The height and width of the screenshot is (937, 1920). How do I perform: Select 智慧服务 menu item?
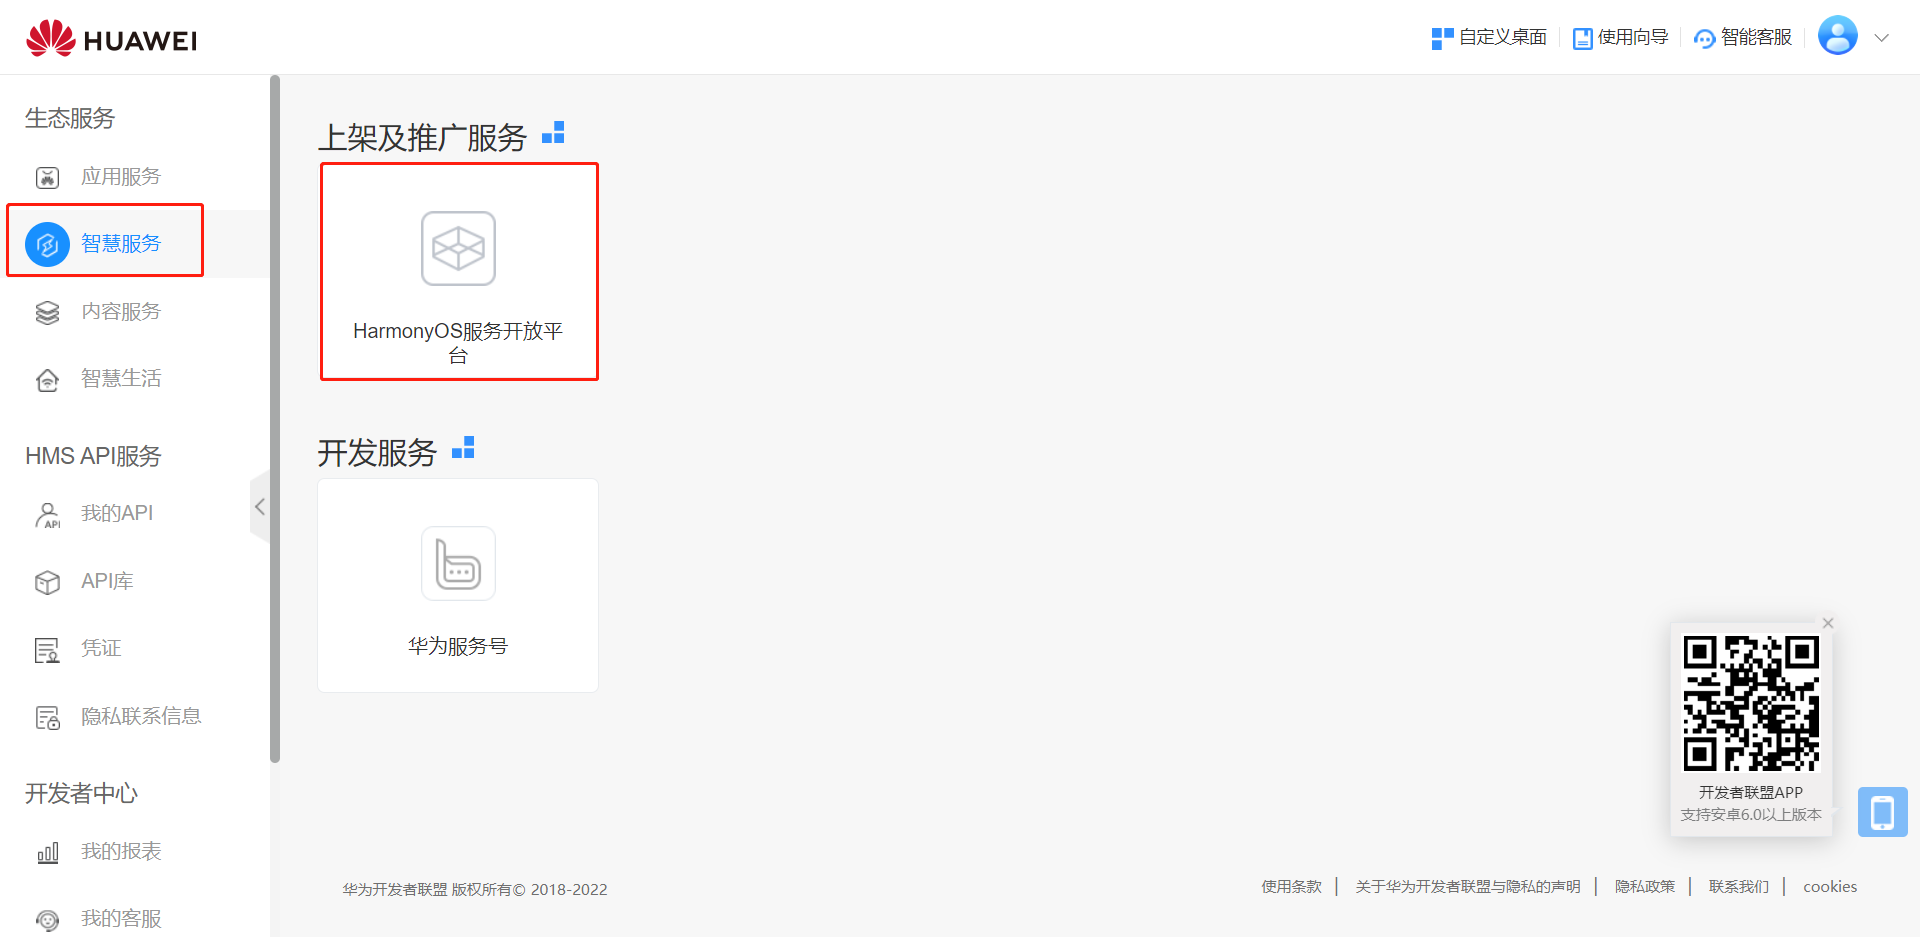tap(121, 244)
